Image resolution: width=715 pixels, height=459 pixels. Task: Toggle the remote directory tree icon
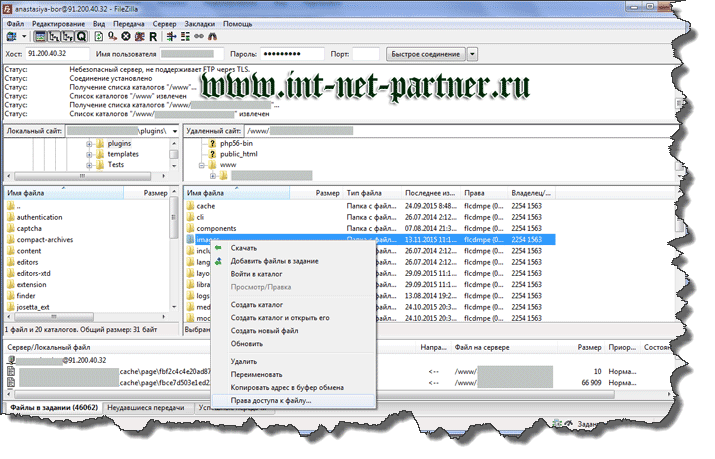click(67, 36)
